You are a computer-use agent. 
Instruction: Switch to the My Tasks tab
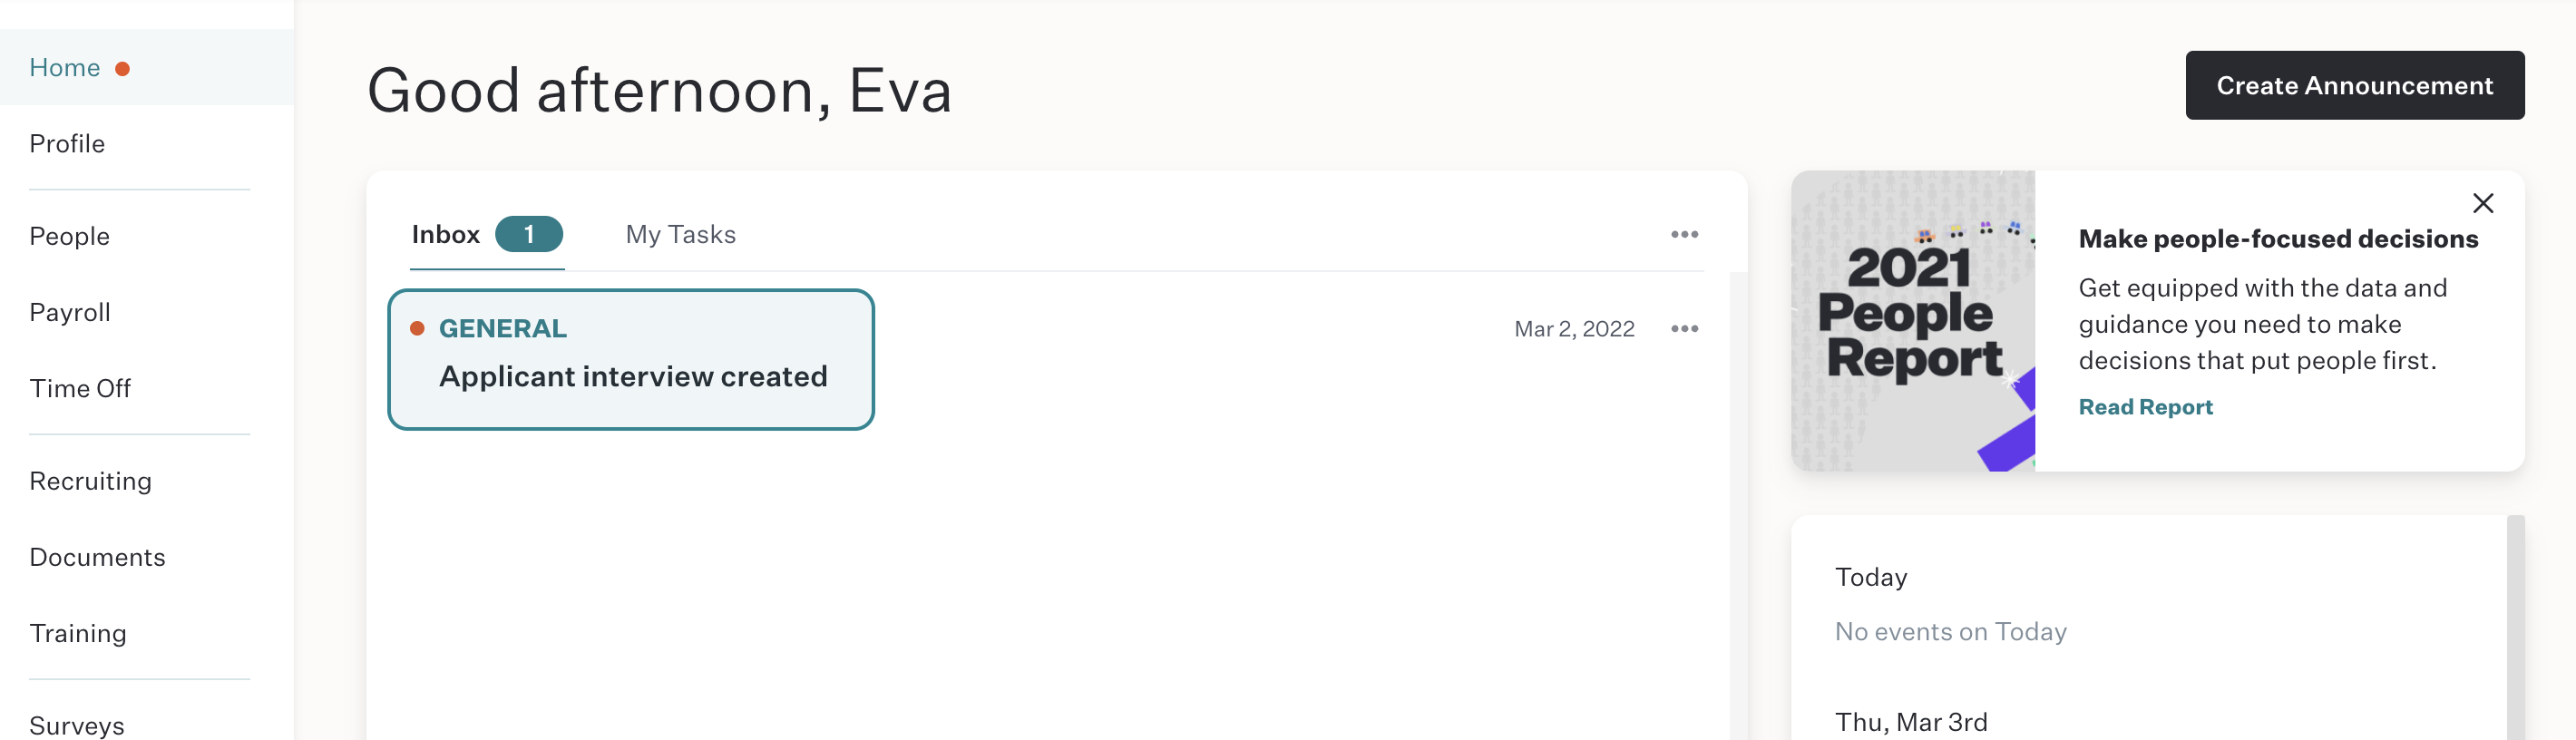tap(680, 234)
